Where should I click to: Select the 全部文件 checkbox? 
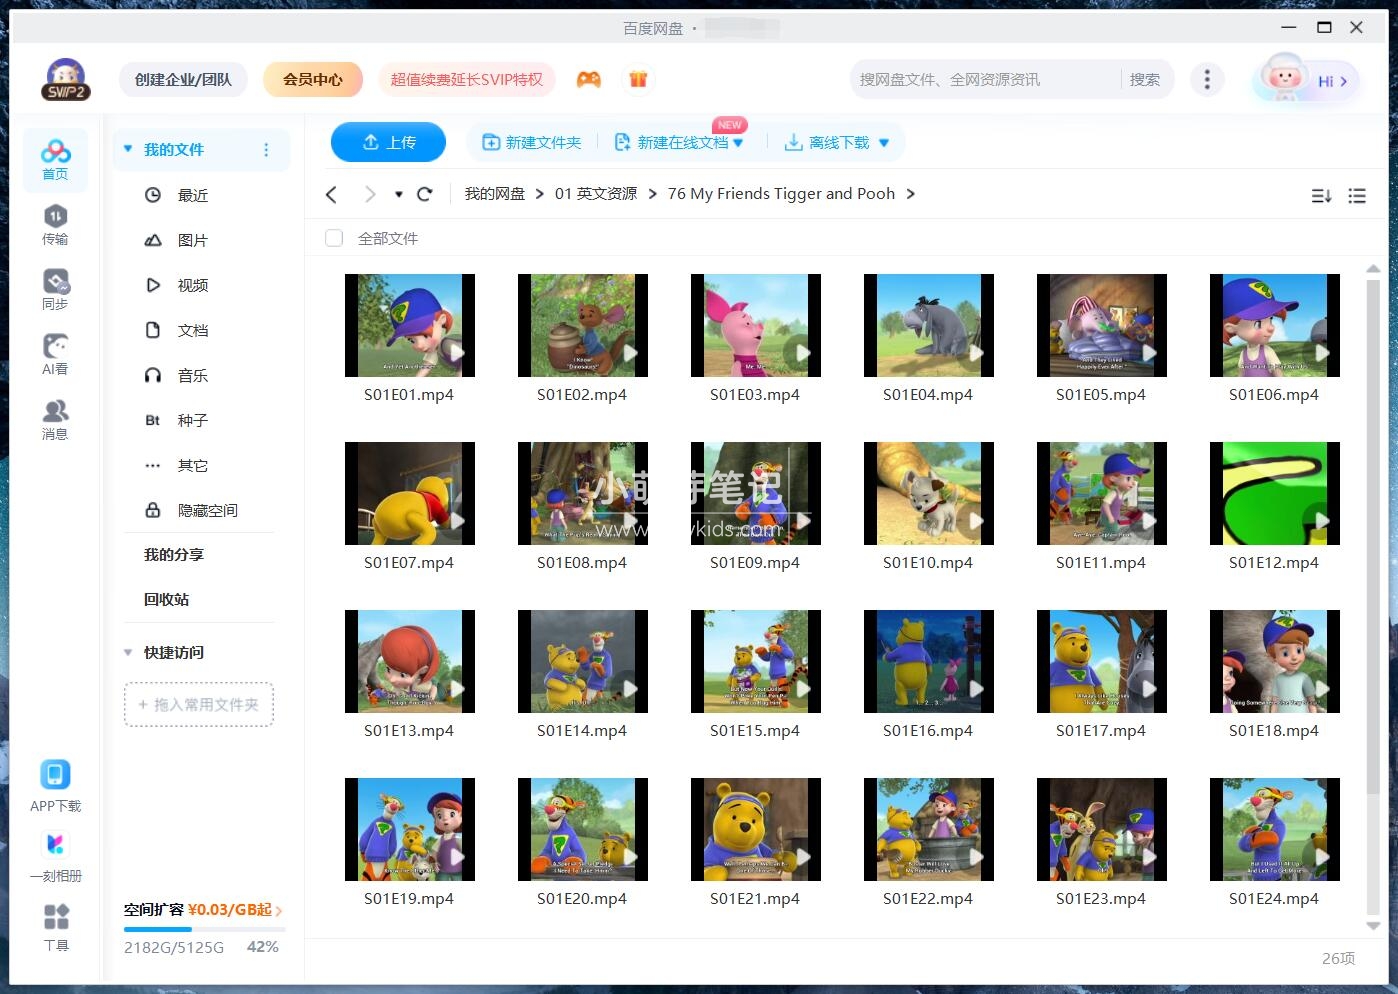point(334,238)
